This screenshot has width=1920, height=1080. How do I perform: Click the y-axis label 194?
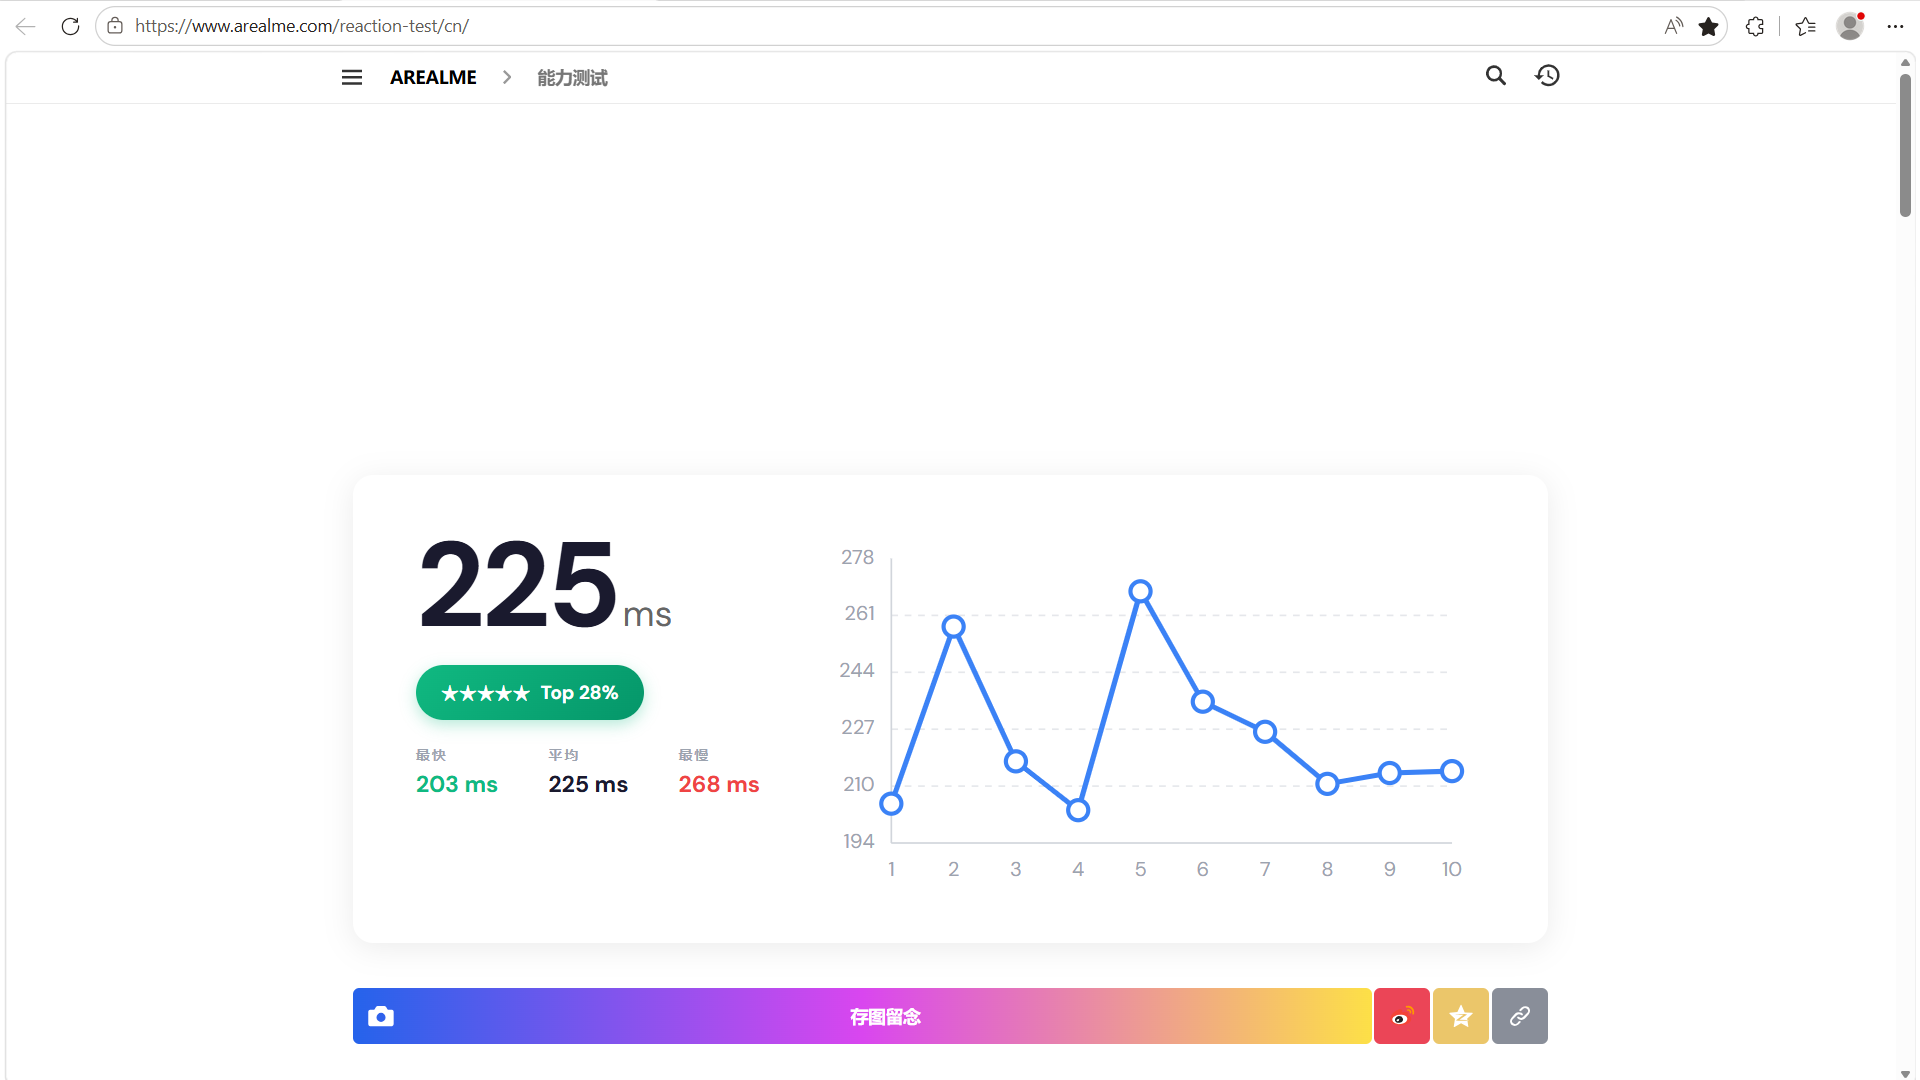(858, 841)
